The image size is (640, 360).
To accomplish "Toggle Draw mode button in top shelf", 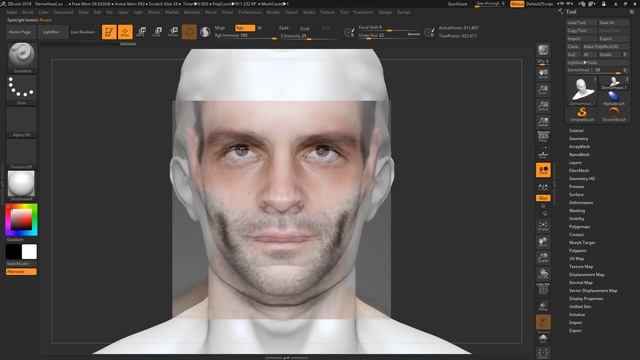I will (125, 32).
